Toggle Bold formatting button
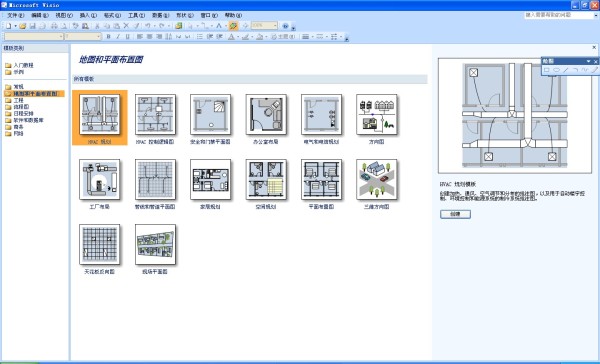The height and width of the screenshot is (364, 600). tap(108, 37)
